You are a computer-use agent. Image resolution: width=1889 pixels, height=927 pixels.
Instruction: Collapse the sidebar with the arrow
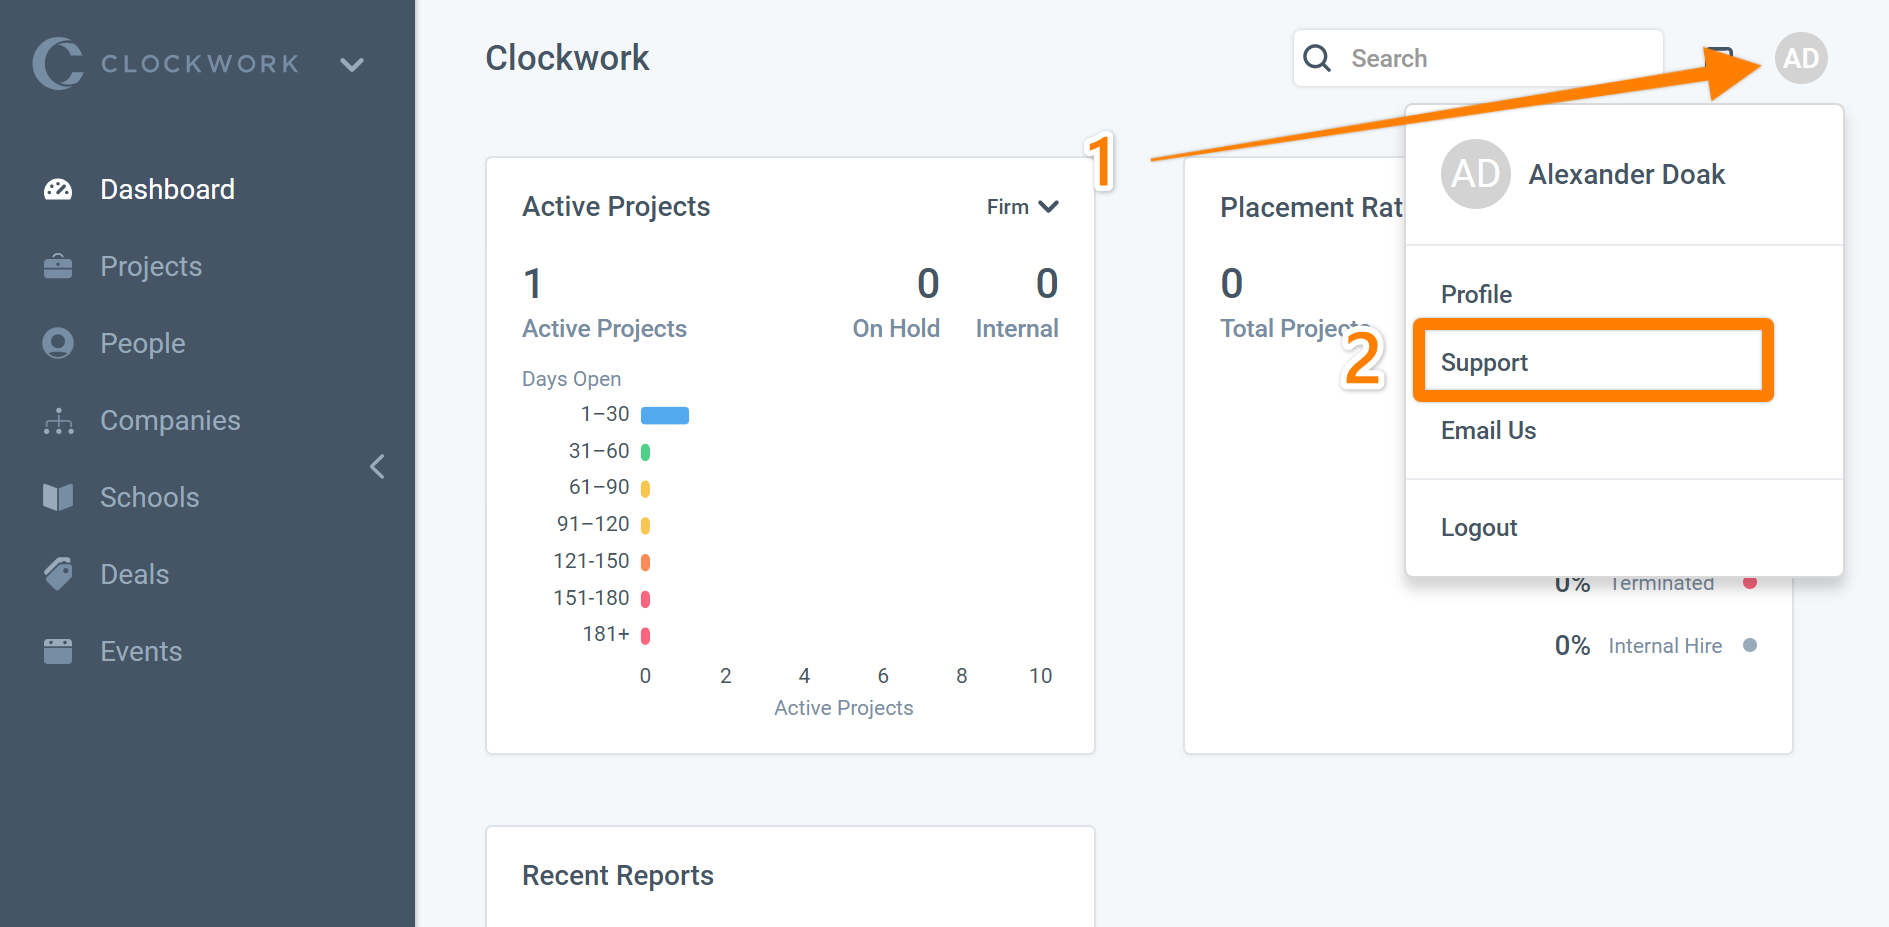377,466
